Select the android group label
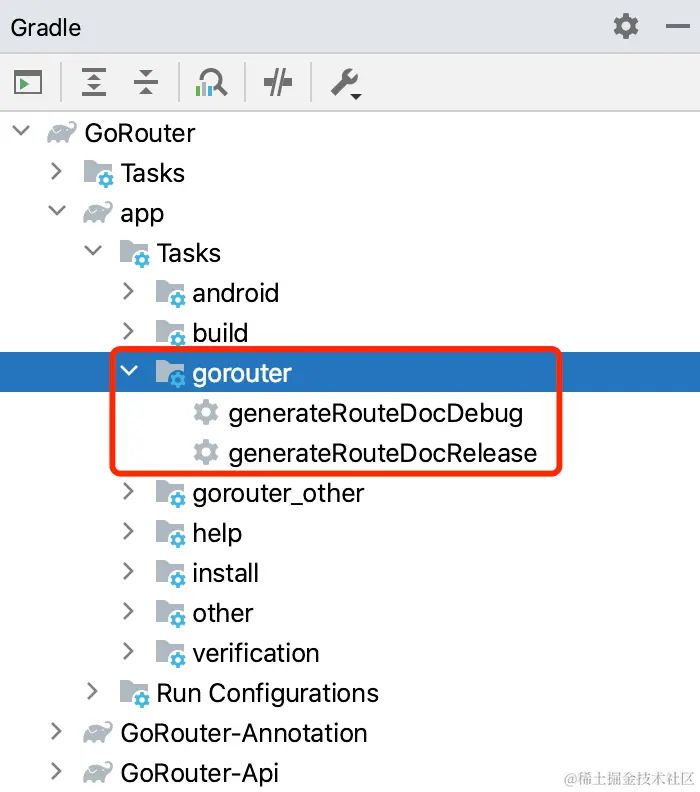700x792 pixels. (x=236, y=293)
